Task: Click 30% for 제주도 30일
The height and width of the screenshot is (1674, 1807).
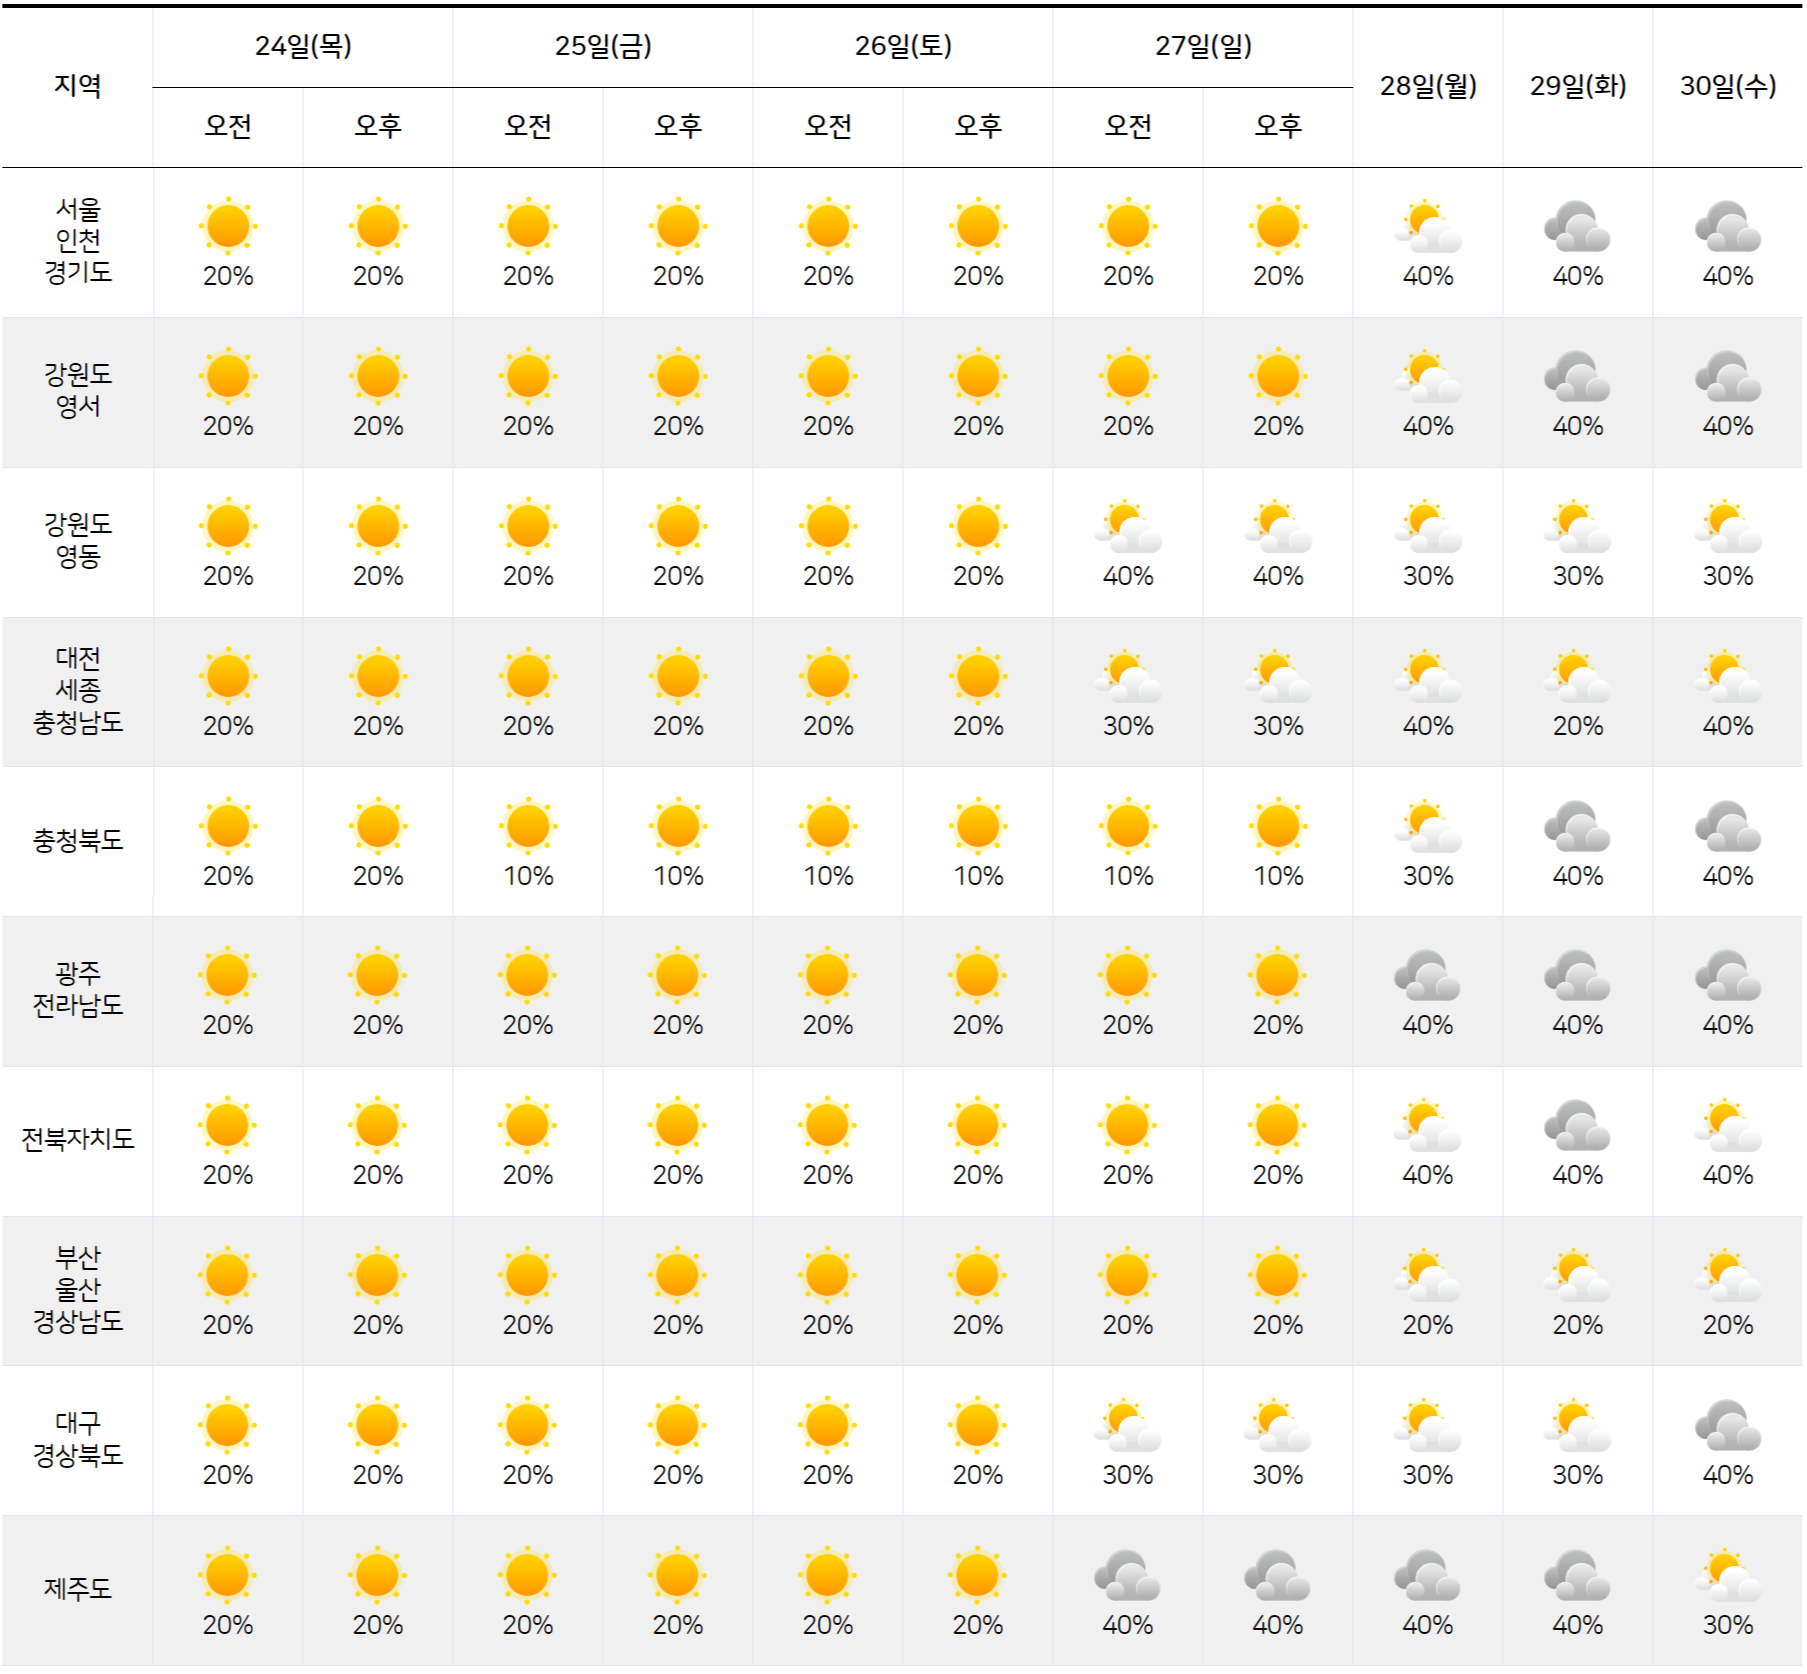Action: click(1728, 1625)
